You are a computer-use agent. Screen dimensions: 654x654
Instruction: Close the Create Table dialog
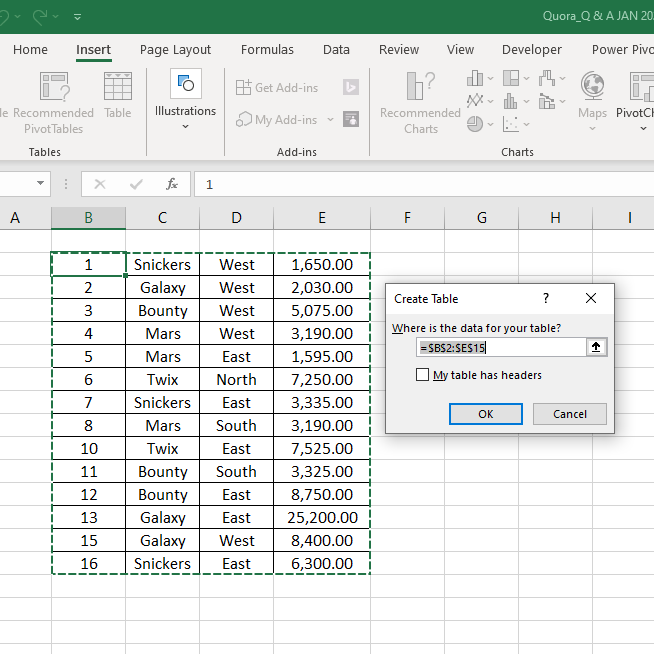pyautogui.click(x=591, y=298)
